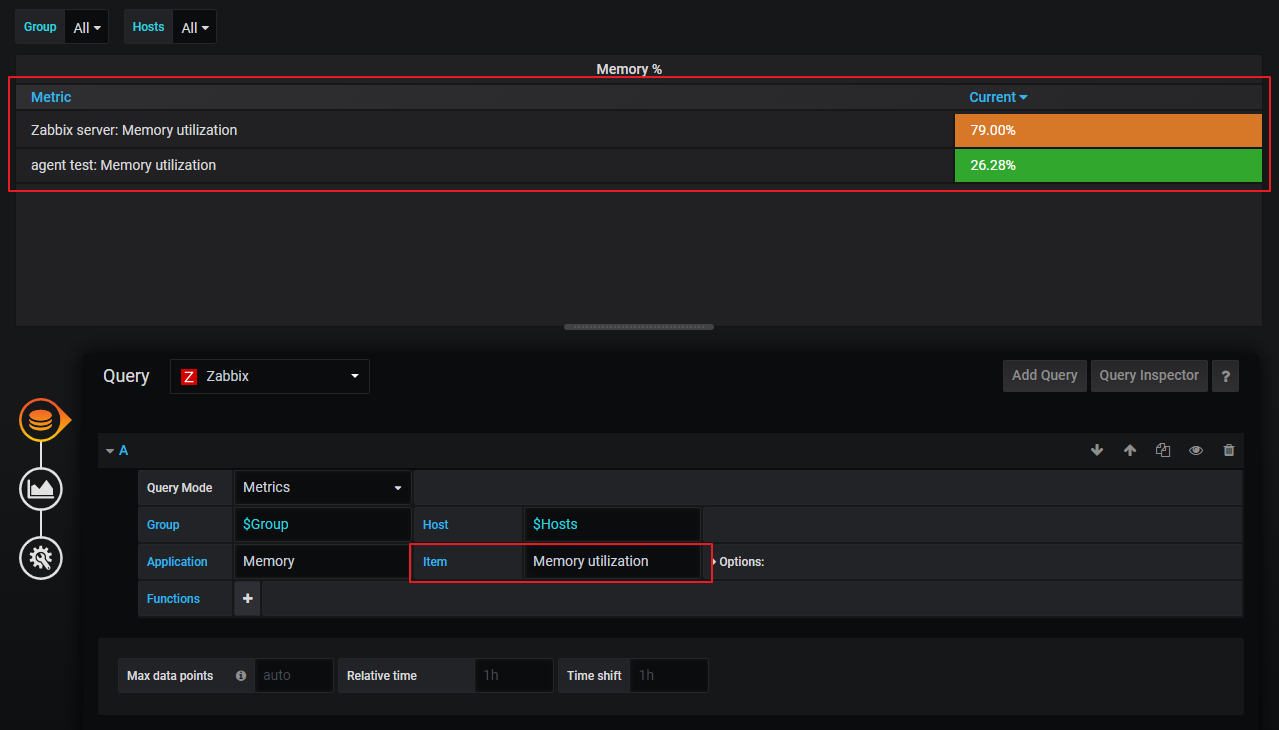Click the 'Item' label

[x=435, y=562]
